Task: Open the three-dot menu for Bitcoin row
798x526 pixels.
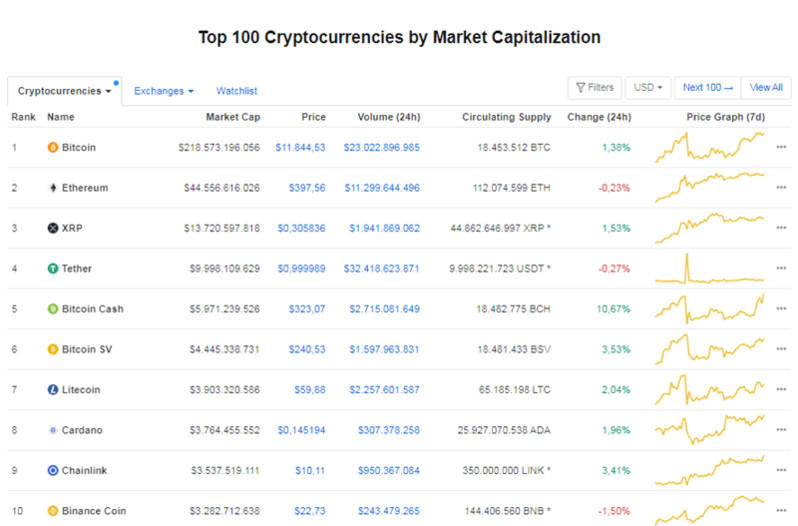Action: coord(781,148)
